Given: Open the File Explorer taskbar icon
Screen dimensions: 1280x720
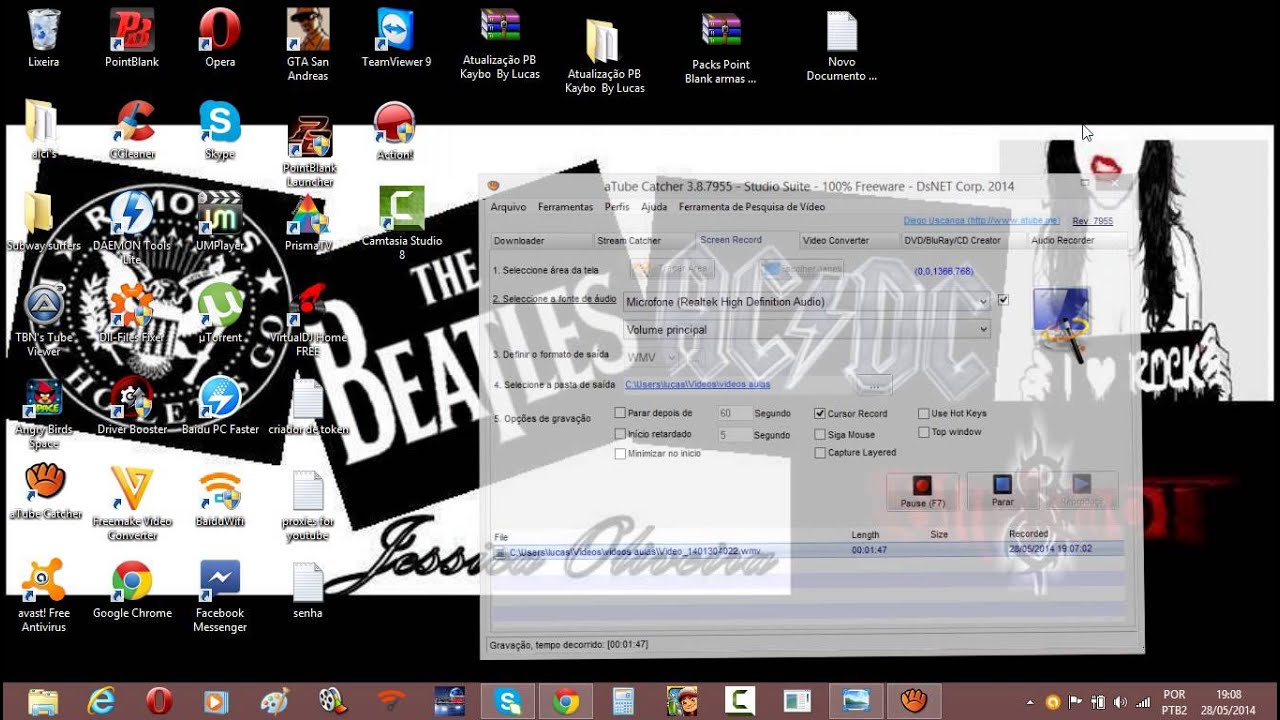Looking at the screenshot, I should pos(43,701).
